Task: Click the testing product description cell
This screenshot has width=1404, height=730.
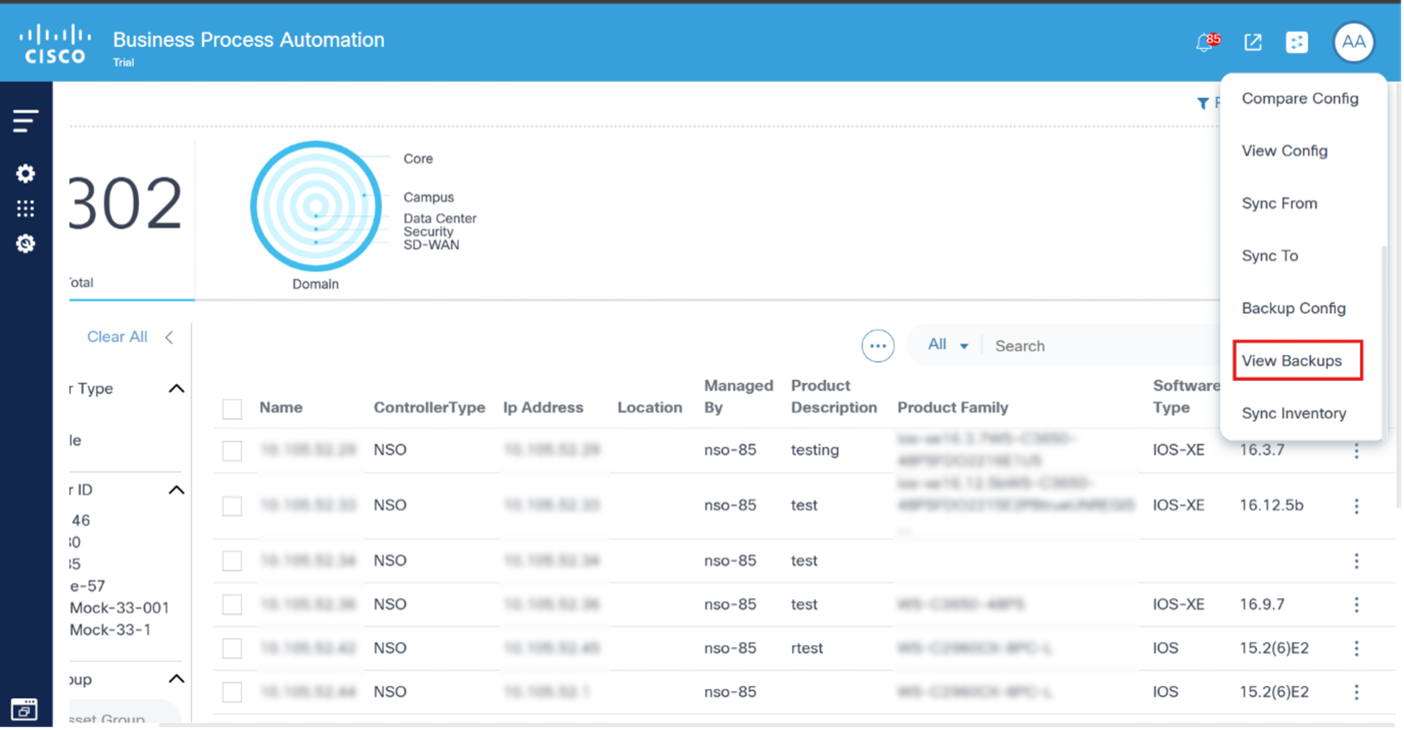Action: (x=815, y=450)
